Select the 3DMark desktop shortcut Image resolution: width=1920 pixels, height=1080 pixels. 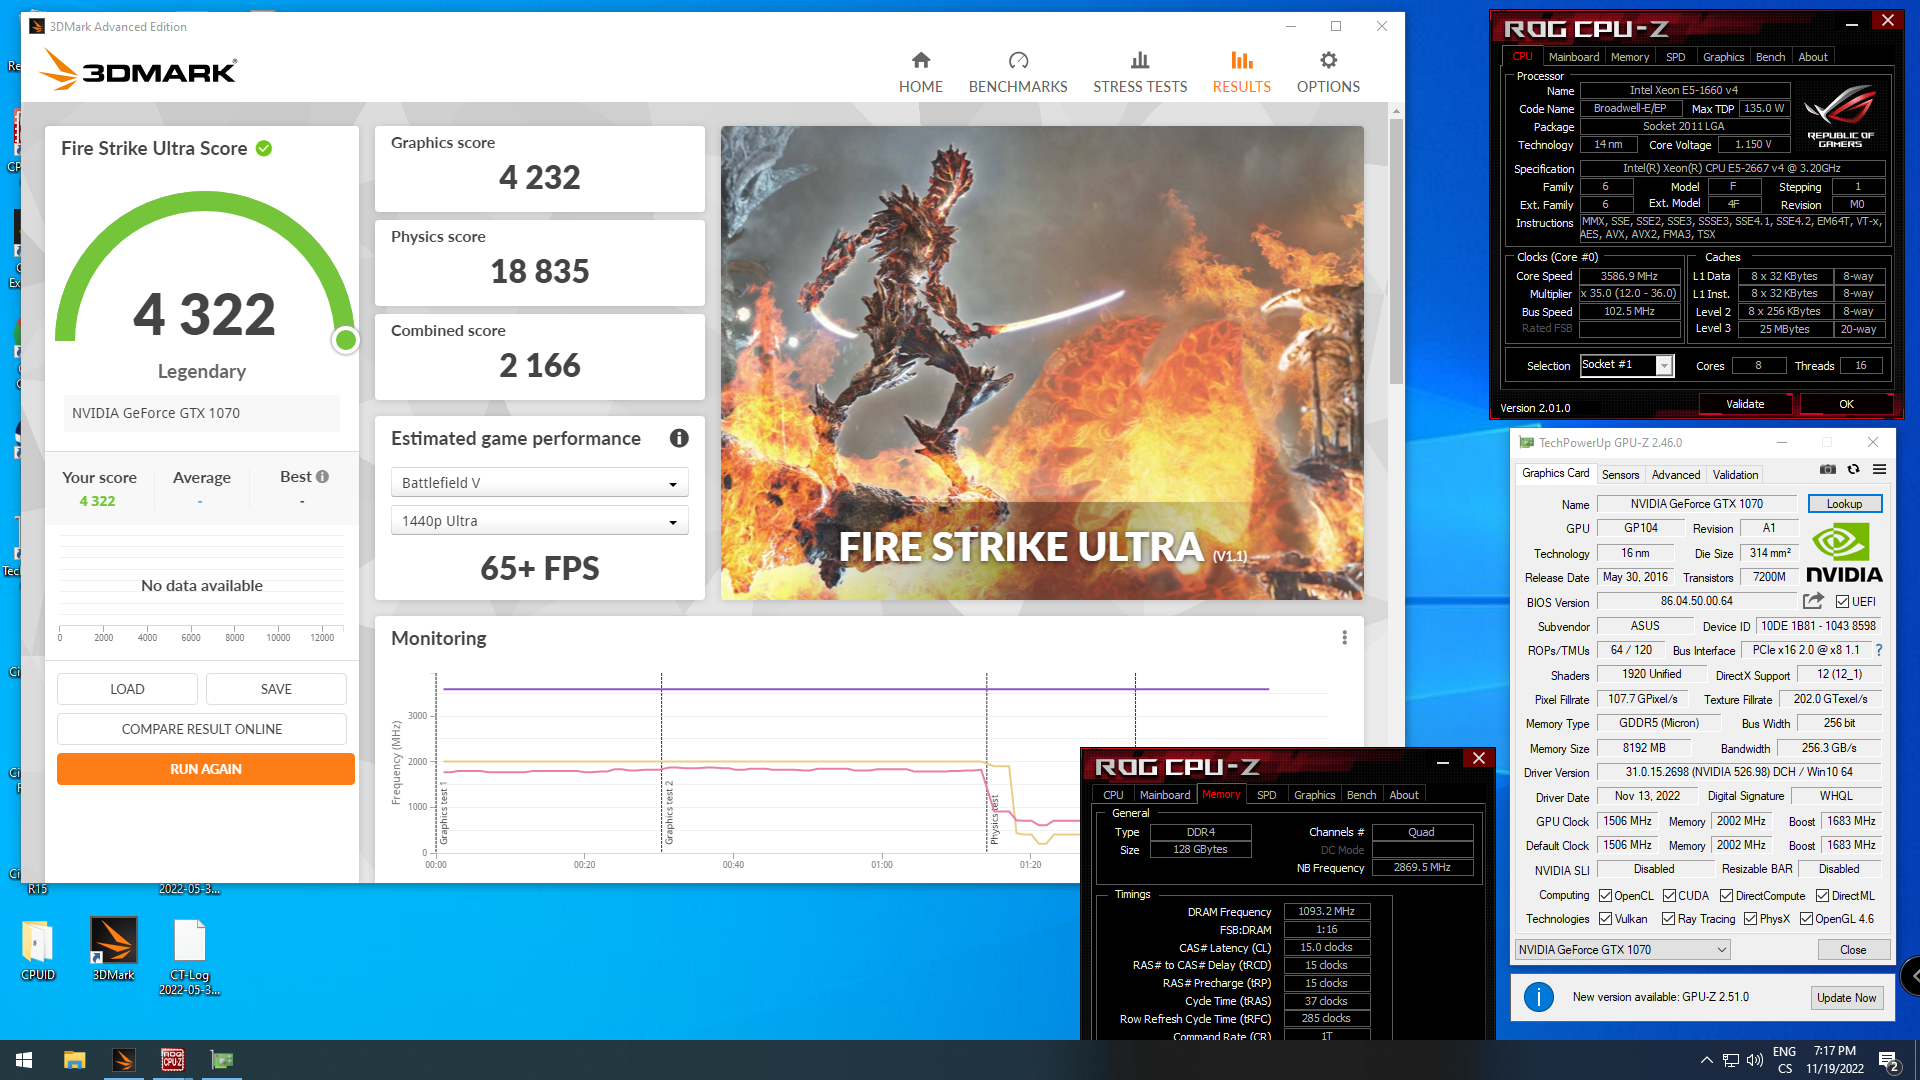click(x=113, y=950)
